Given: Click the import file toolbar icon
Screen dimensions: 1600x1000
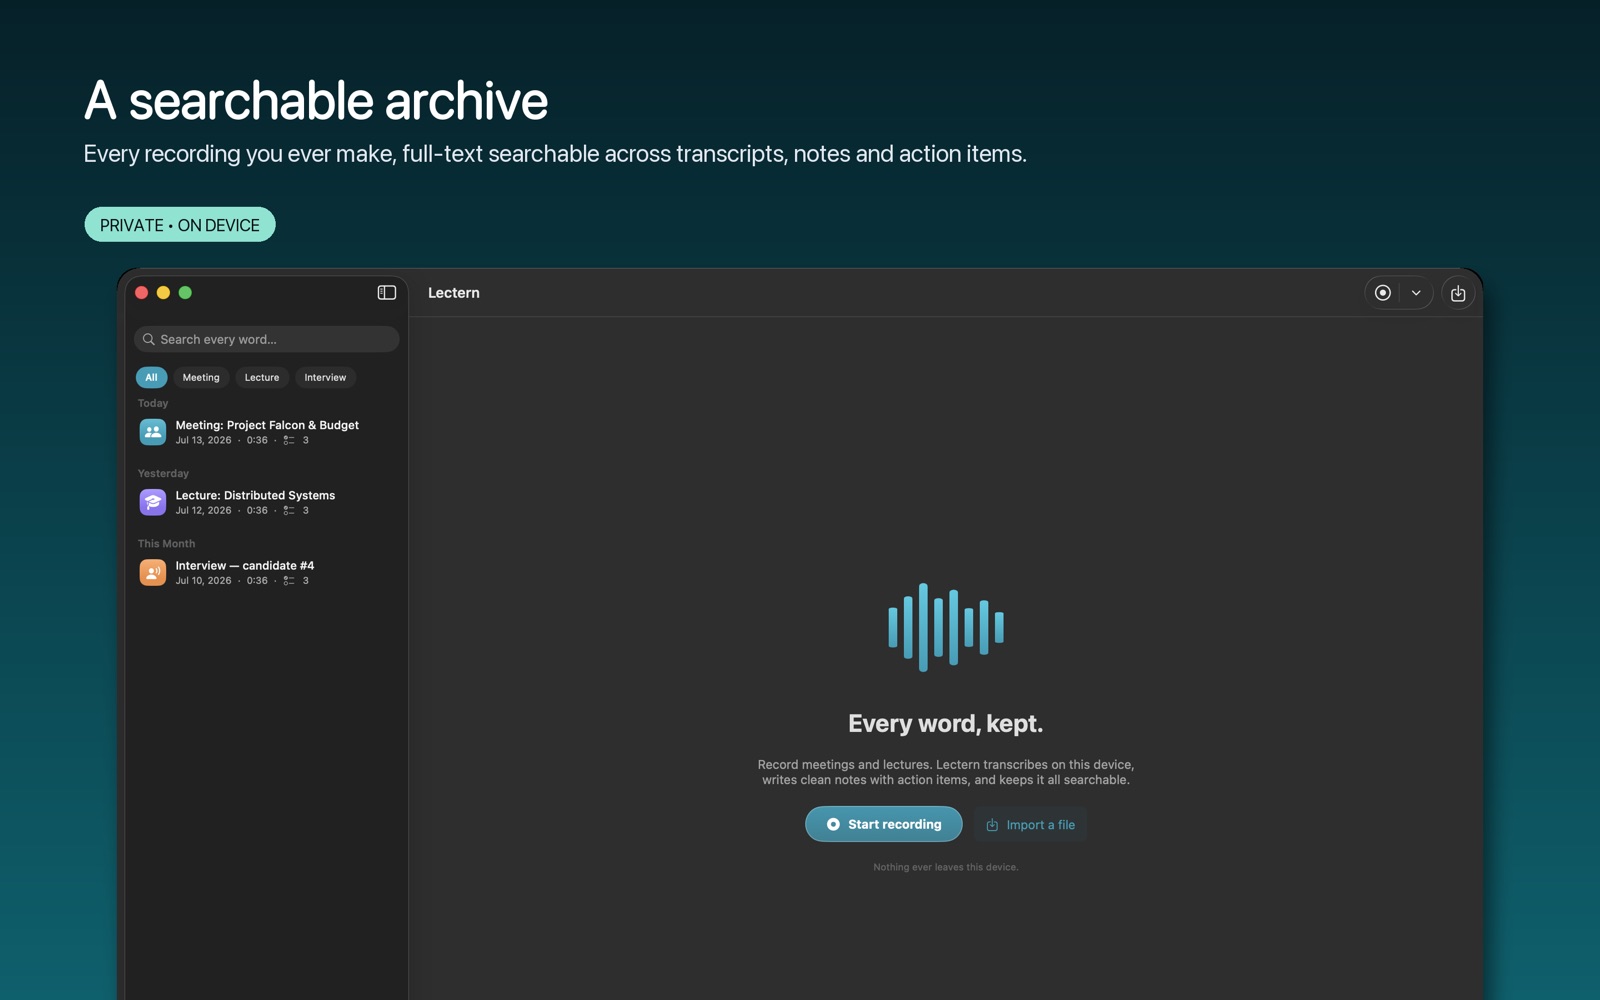Looking at the screenshot, I should tap(1458, 293).
